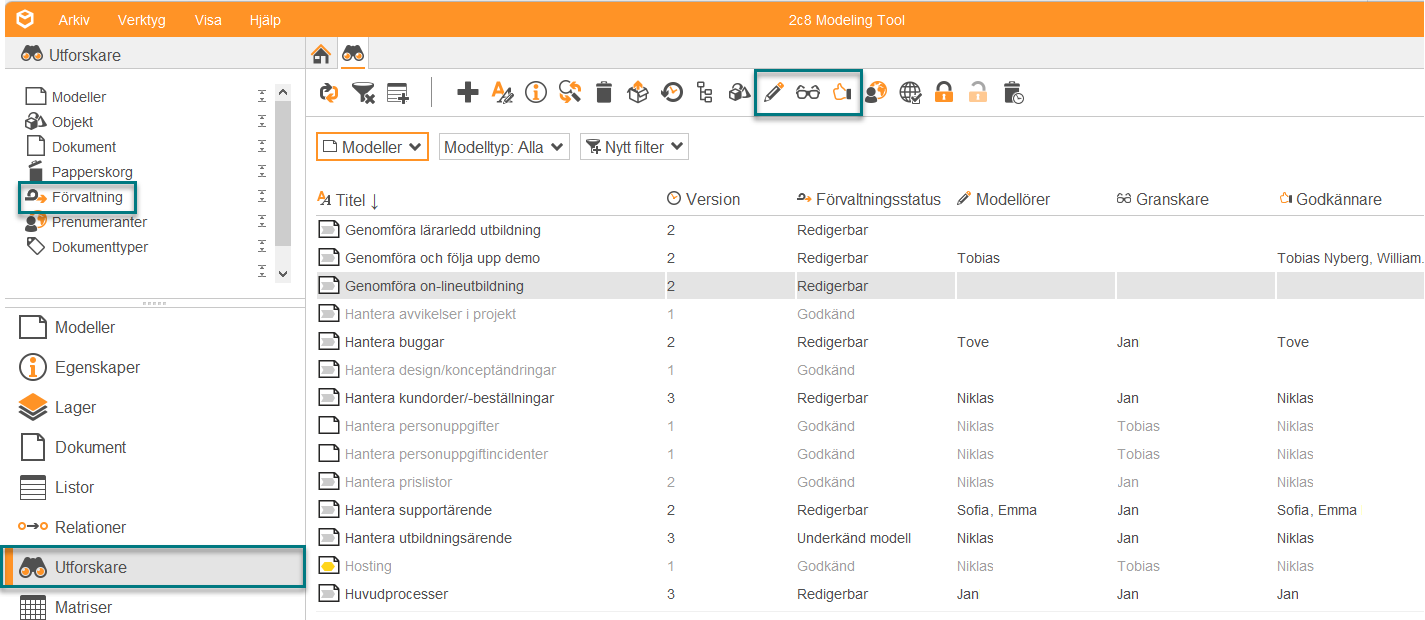Viewport: 1425px width, 620px height.
Task: Click the open box with up-arrow icon
Action: (638, 93)
